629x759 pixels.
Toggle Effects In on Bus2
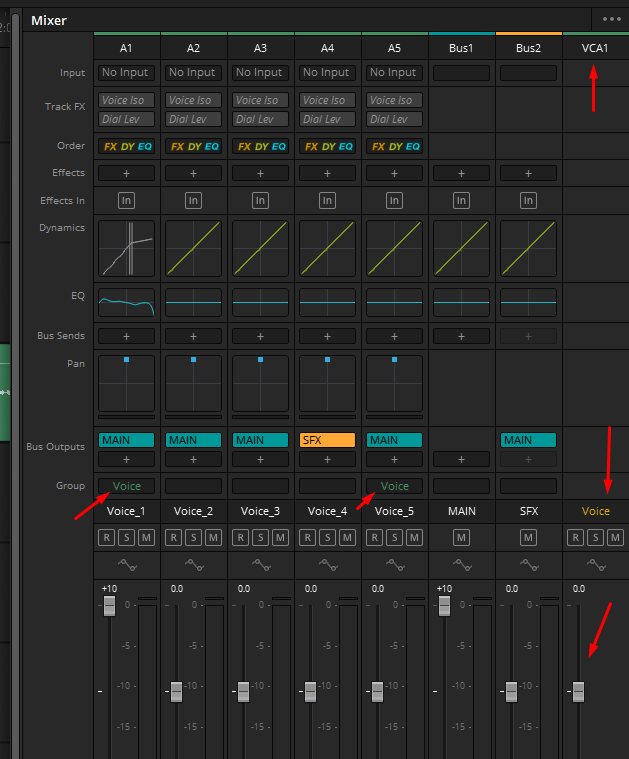(x=528, y=200)
